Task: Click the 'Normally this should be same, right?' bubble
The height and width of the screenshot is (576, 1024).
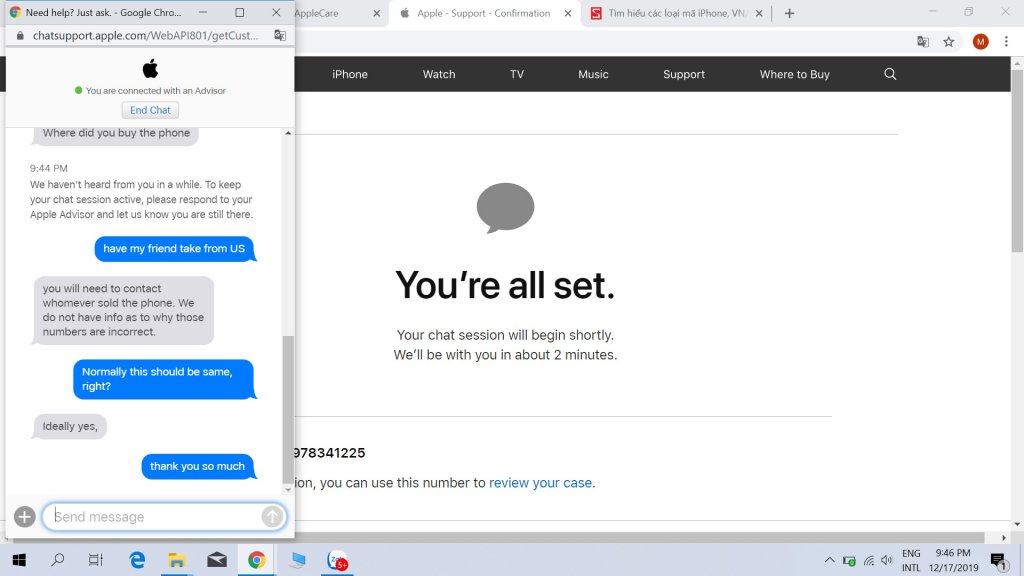Action: click(x=163, y=379)
